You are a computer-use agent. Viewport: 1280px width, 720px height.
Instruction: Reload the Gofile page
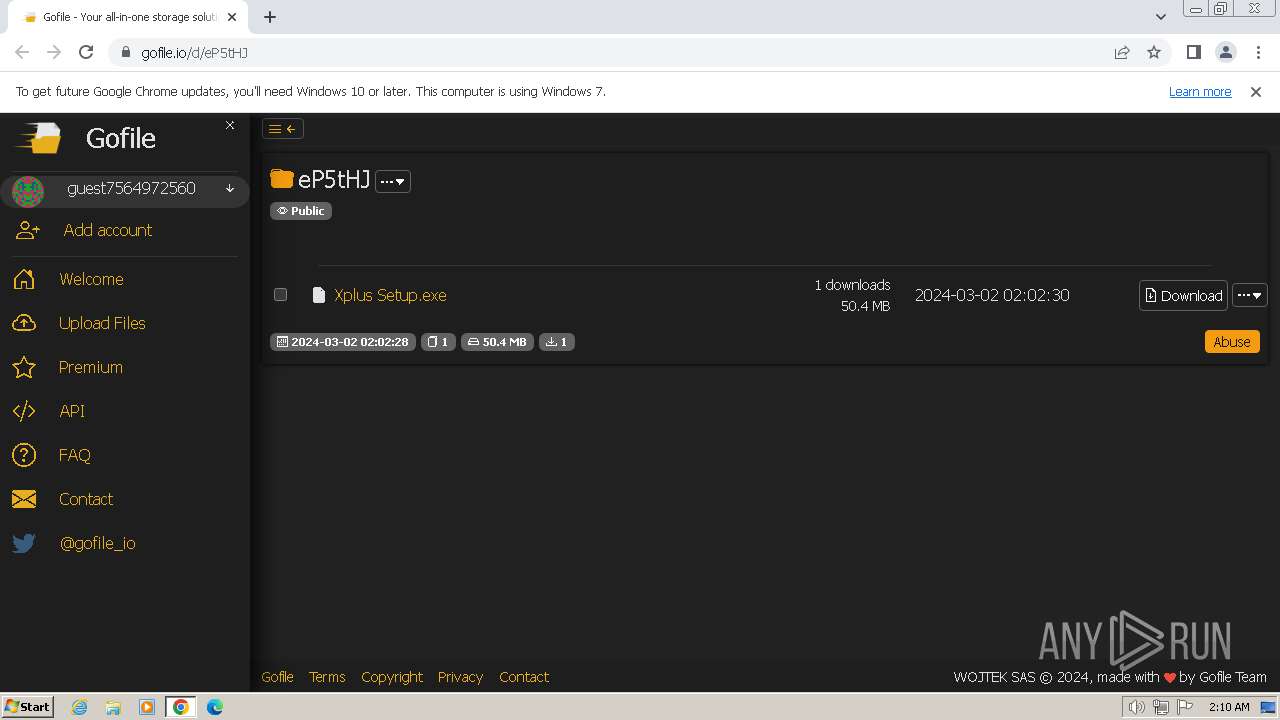(x=86, y=52)
